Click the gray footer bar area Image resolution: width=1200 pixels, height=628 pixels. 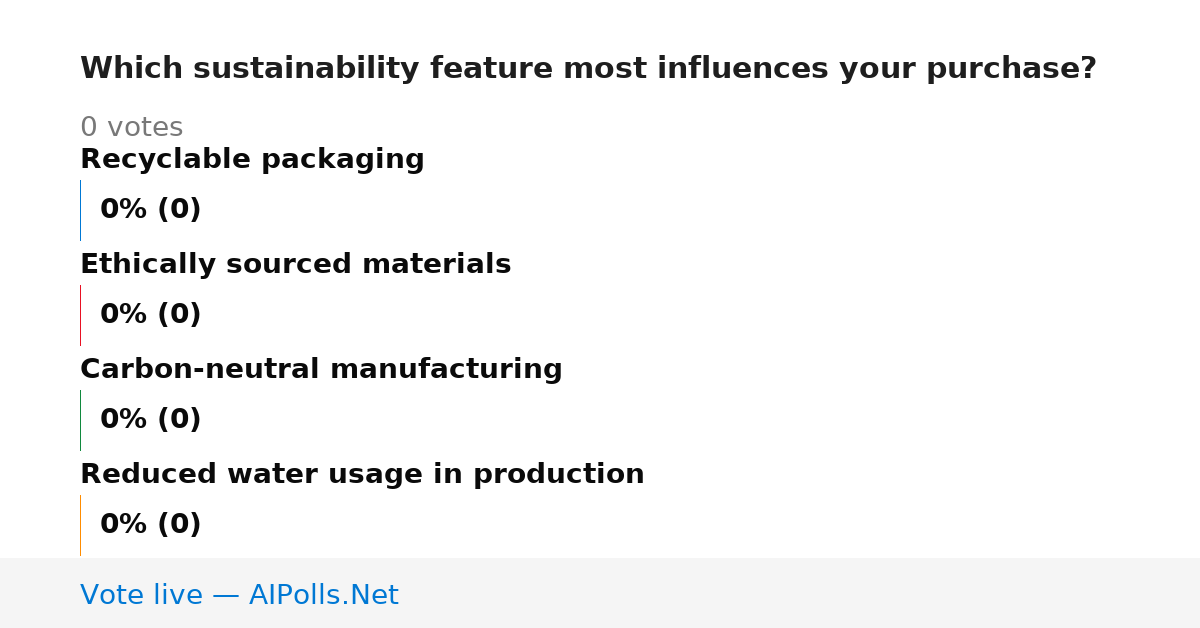click(600, 593)
